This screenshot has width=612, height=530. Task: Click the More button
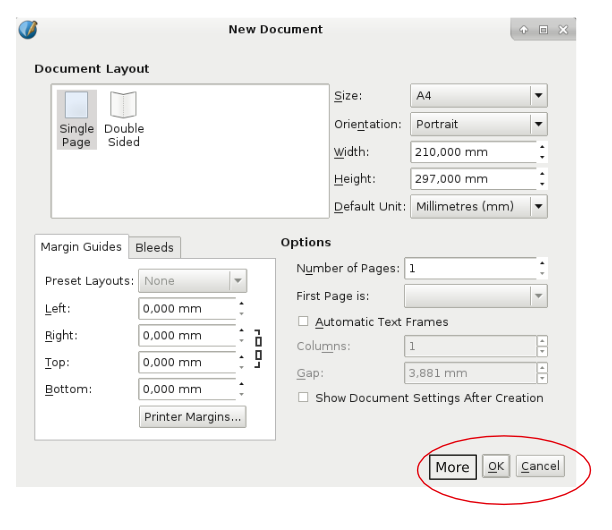452,467
